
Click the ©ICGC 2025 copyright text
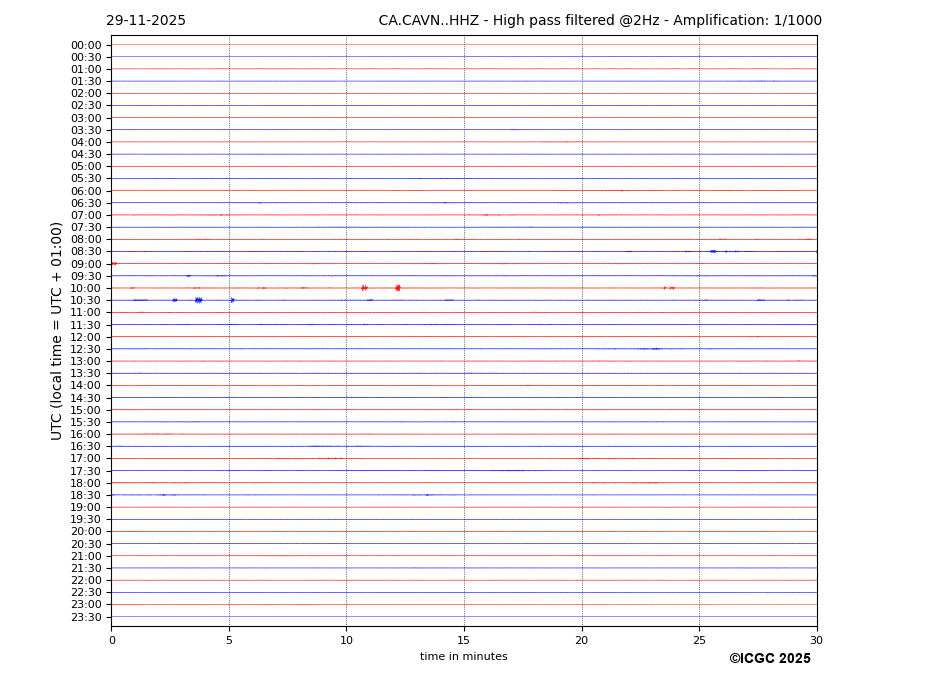click(769, 659)
